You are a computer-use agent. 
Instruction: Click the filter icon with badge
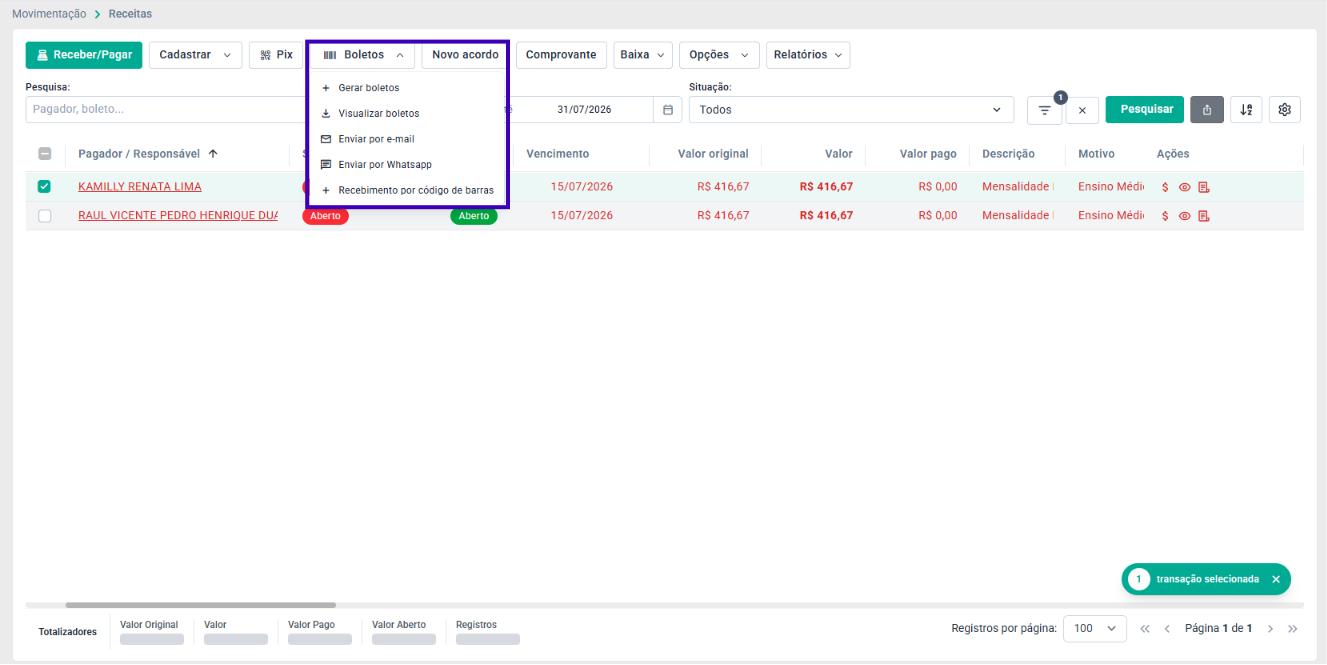coord(1044,110)
